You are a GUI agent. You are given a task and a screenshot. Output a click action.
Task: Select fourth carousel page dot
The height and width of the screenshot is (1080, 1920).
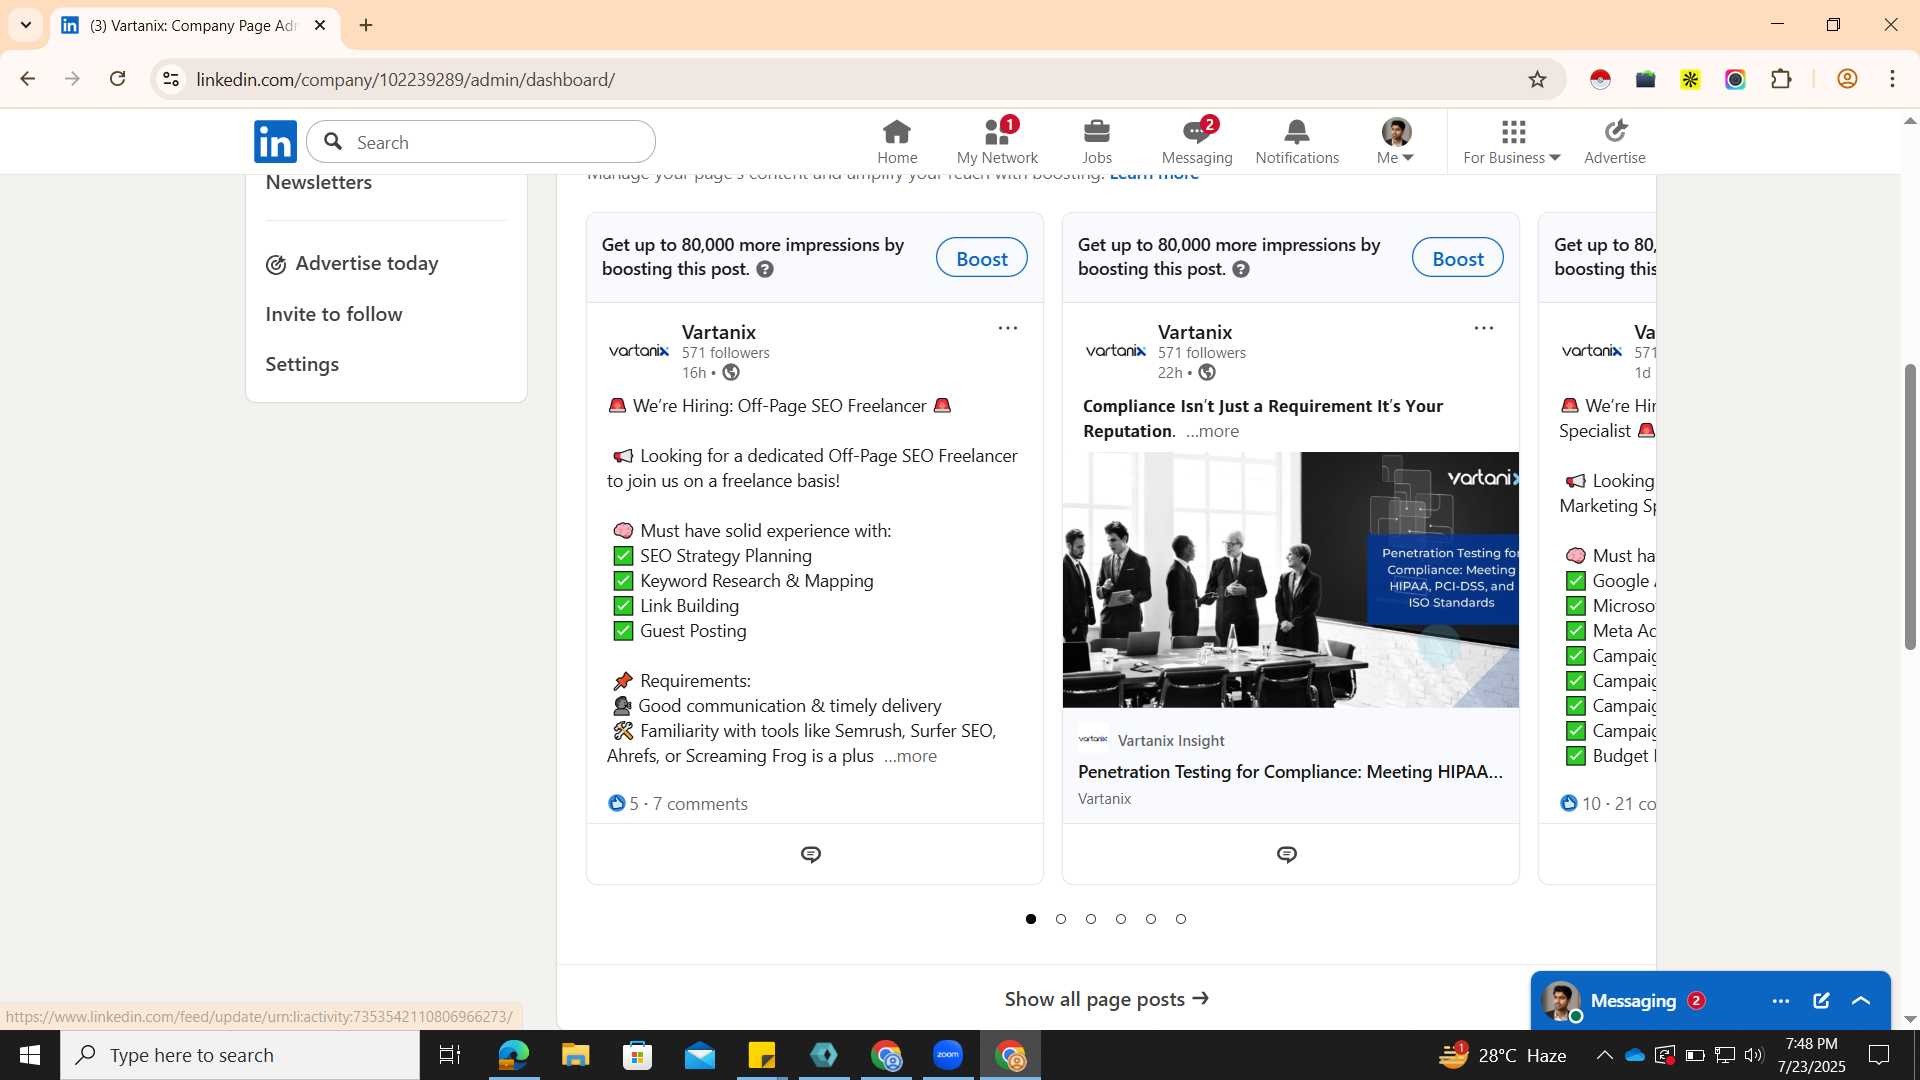click(1121, 919)
